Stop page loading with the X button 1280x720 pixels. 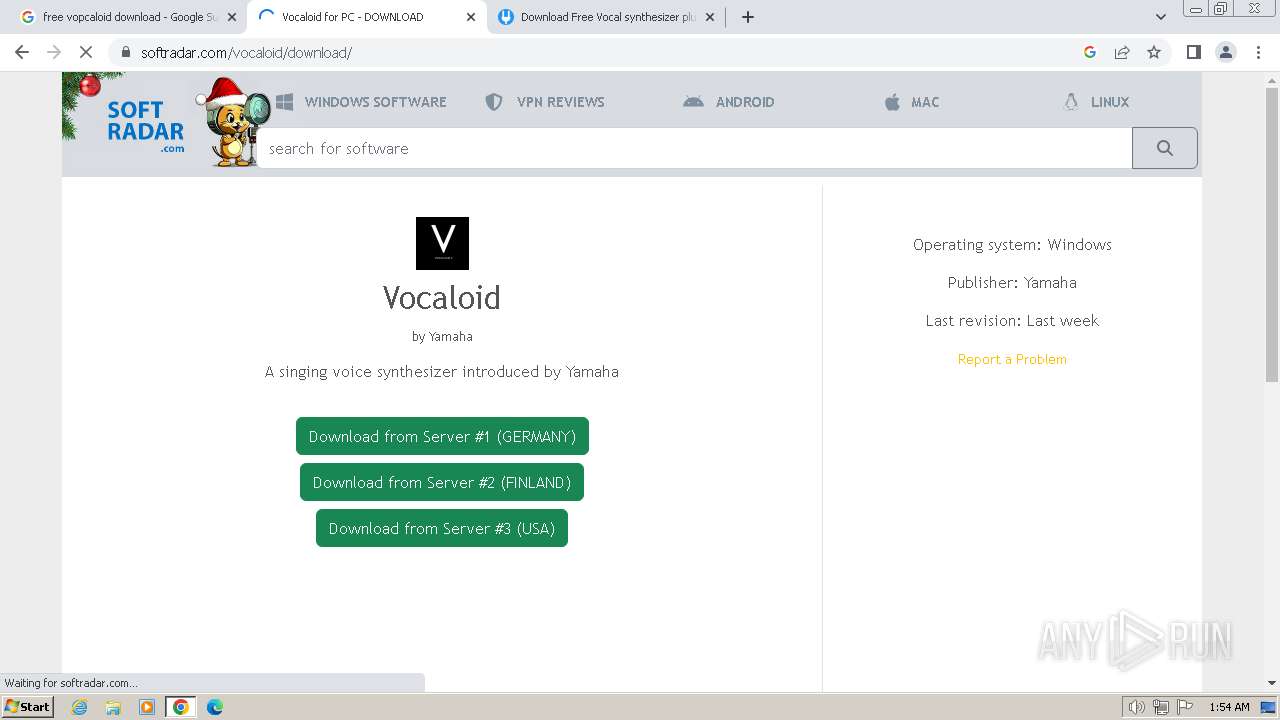point(86,52)
